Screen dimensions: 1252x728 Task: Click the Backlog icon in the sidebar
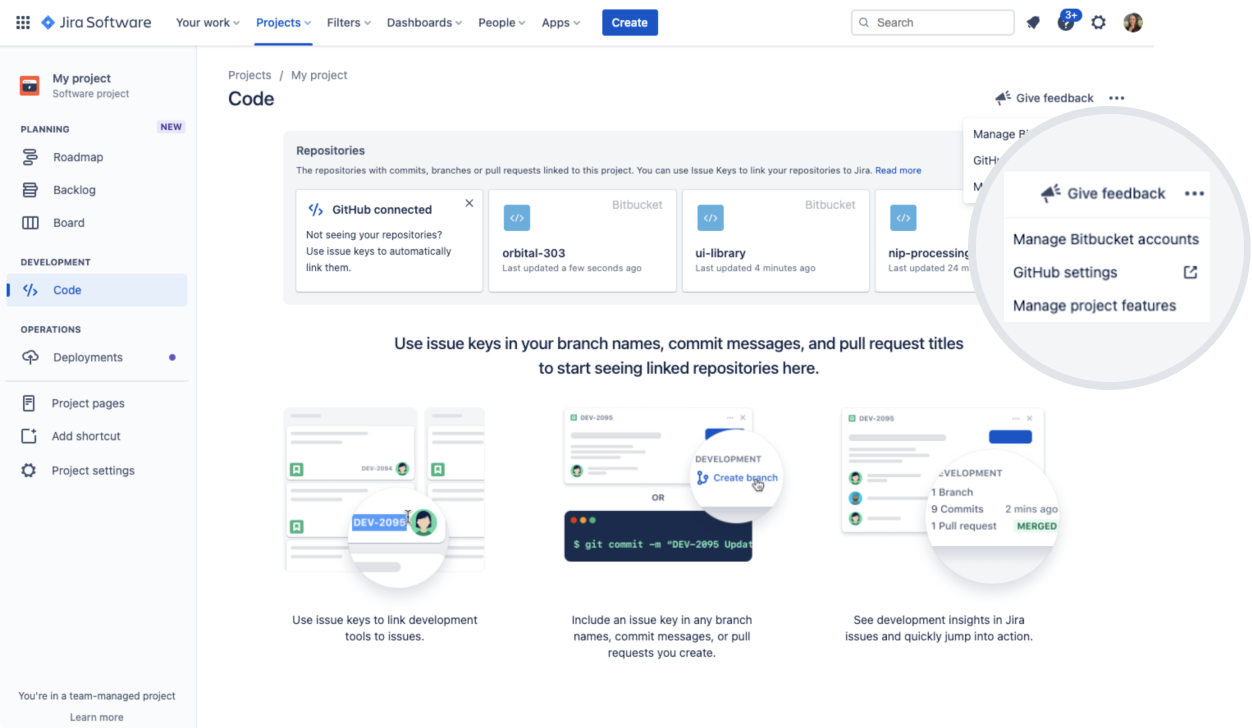[30, 190]
